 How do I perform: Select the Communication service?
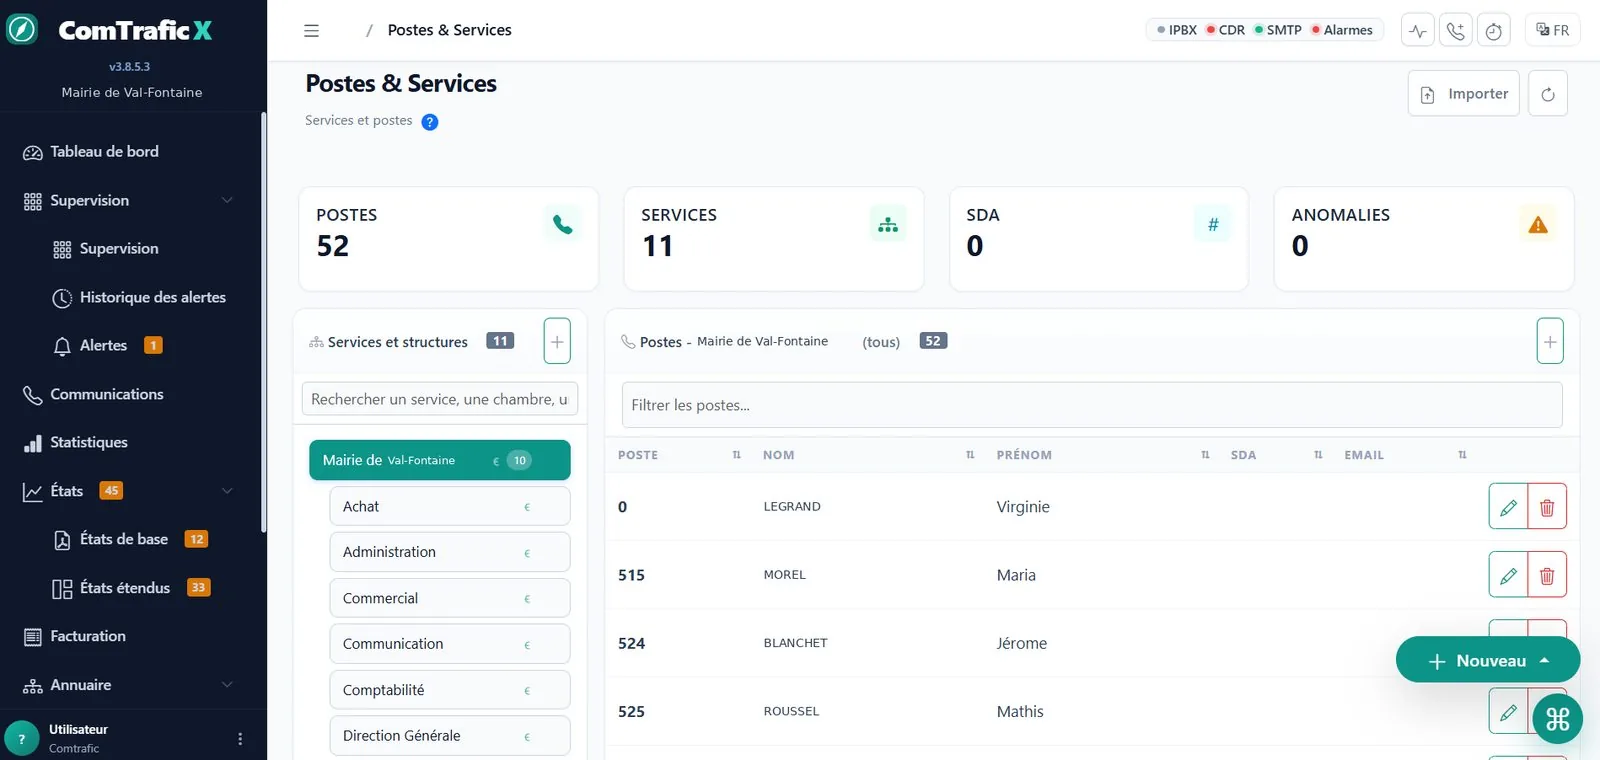450,644
